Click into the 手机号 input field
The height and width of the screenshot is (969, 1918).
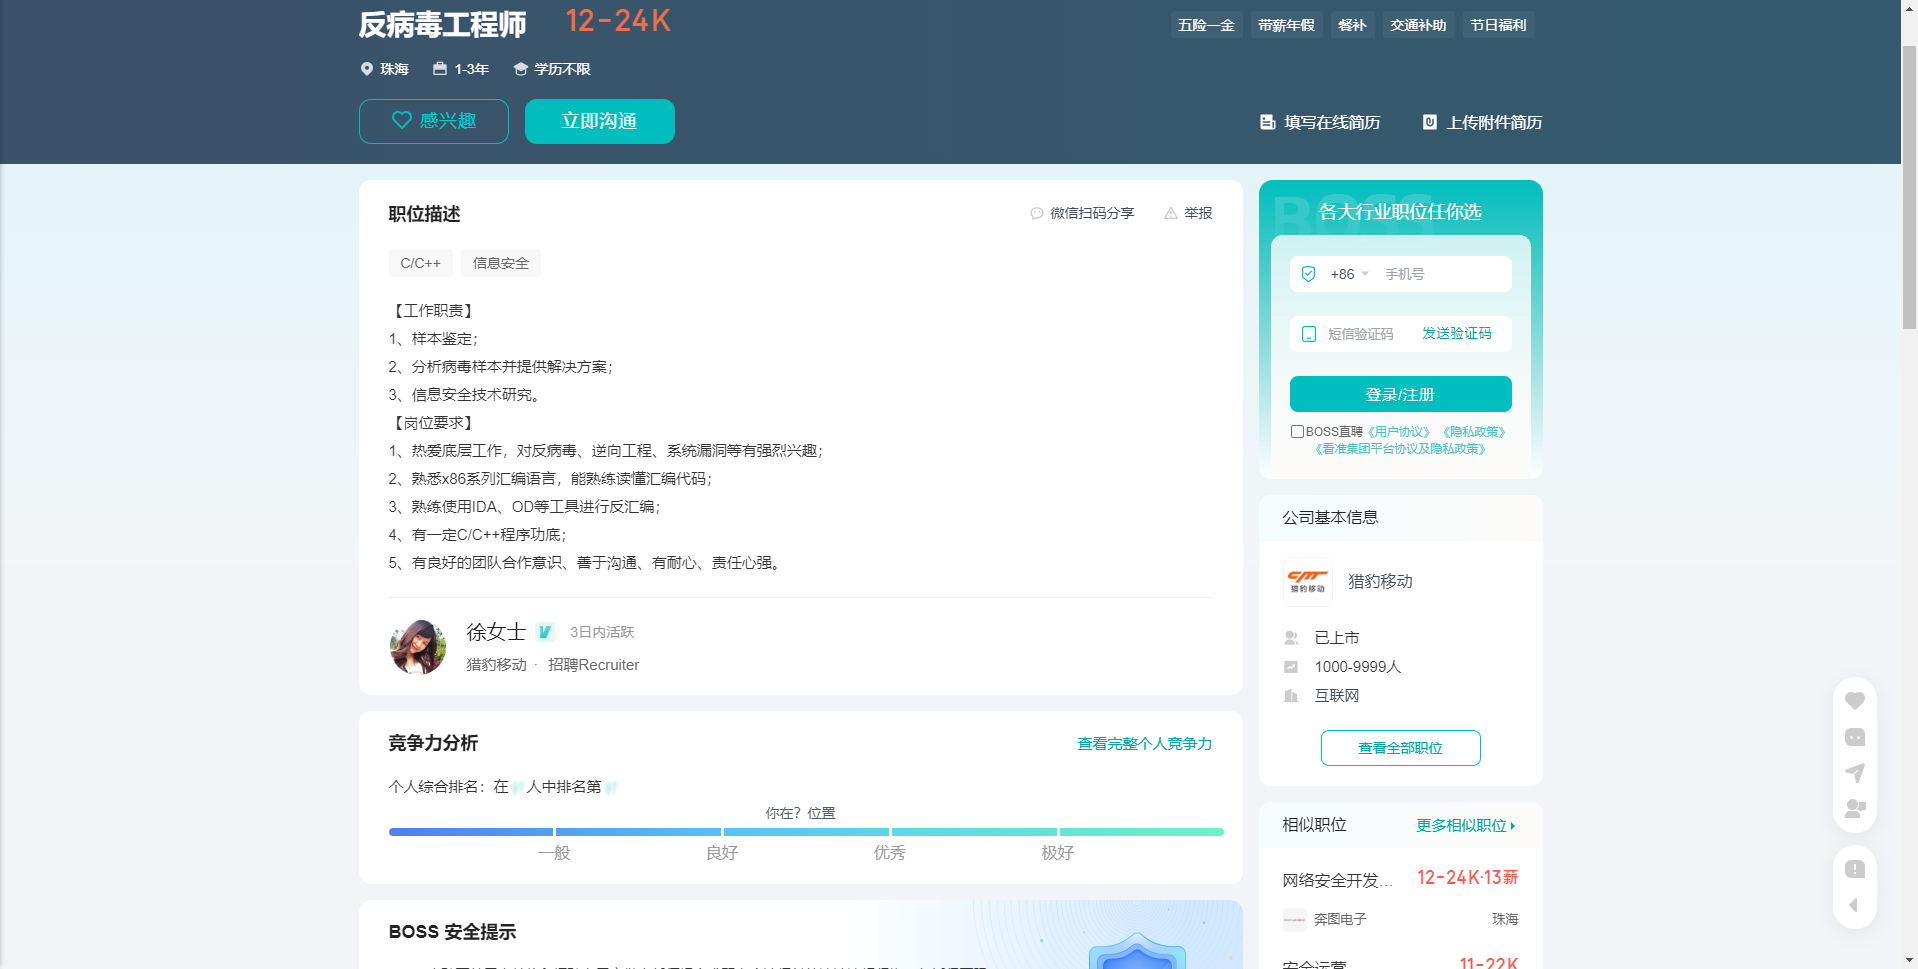pos(1444,274)
